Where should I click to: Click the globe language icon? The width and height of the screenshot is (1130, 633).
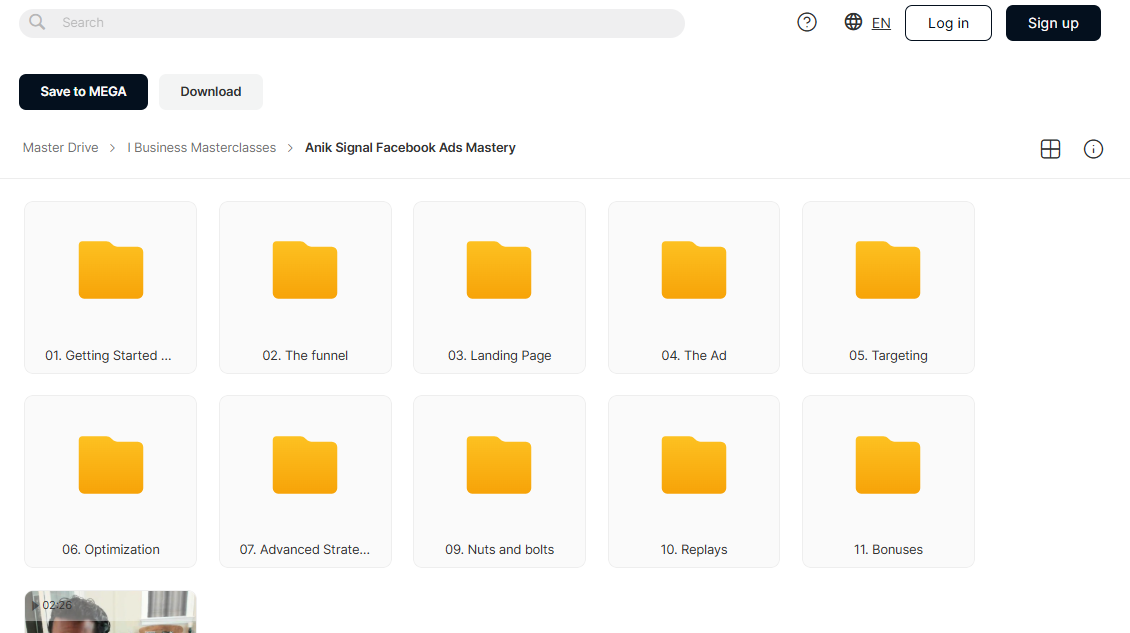(853, 22)
